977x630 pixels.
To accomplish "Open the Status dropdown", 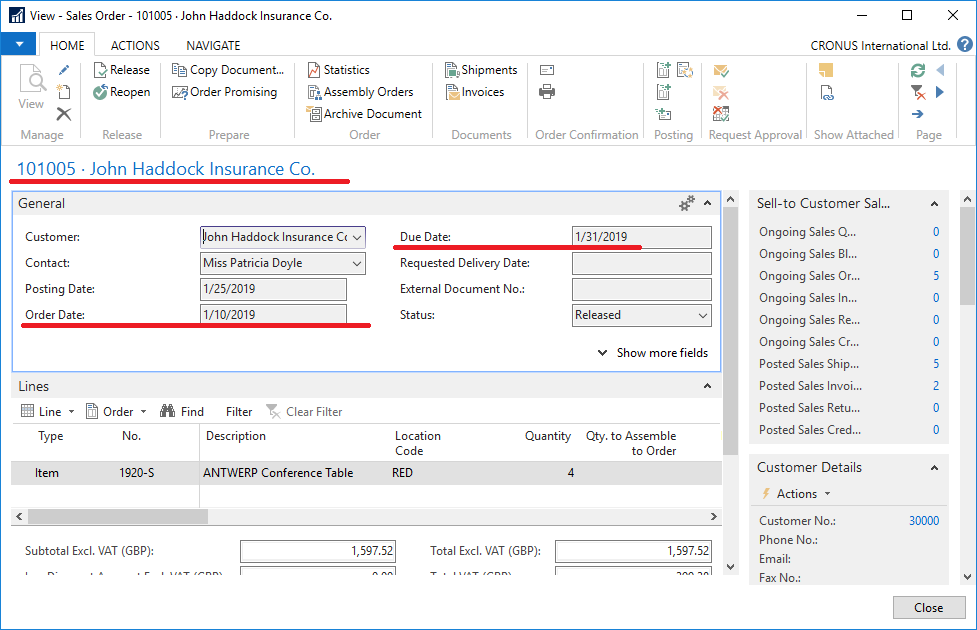I will coord(703,315).
